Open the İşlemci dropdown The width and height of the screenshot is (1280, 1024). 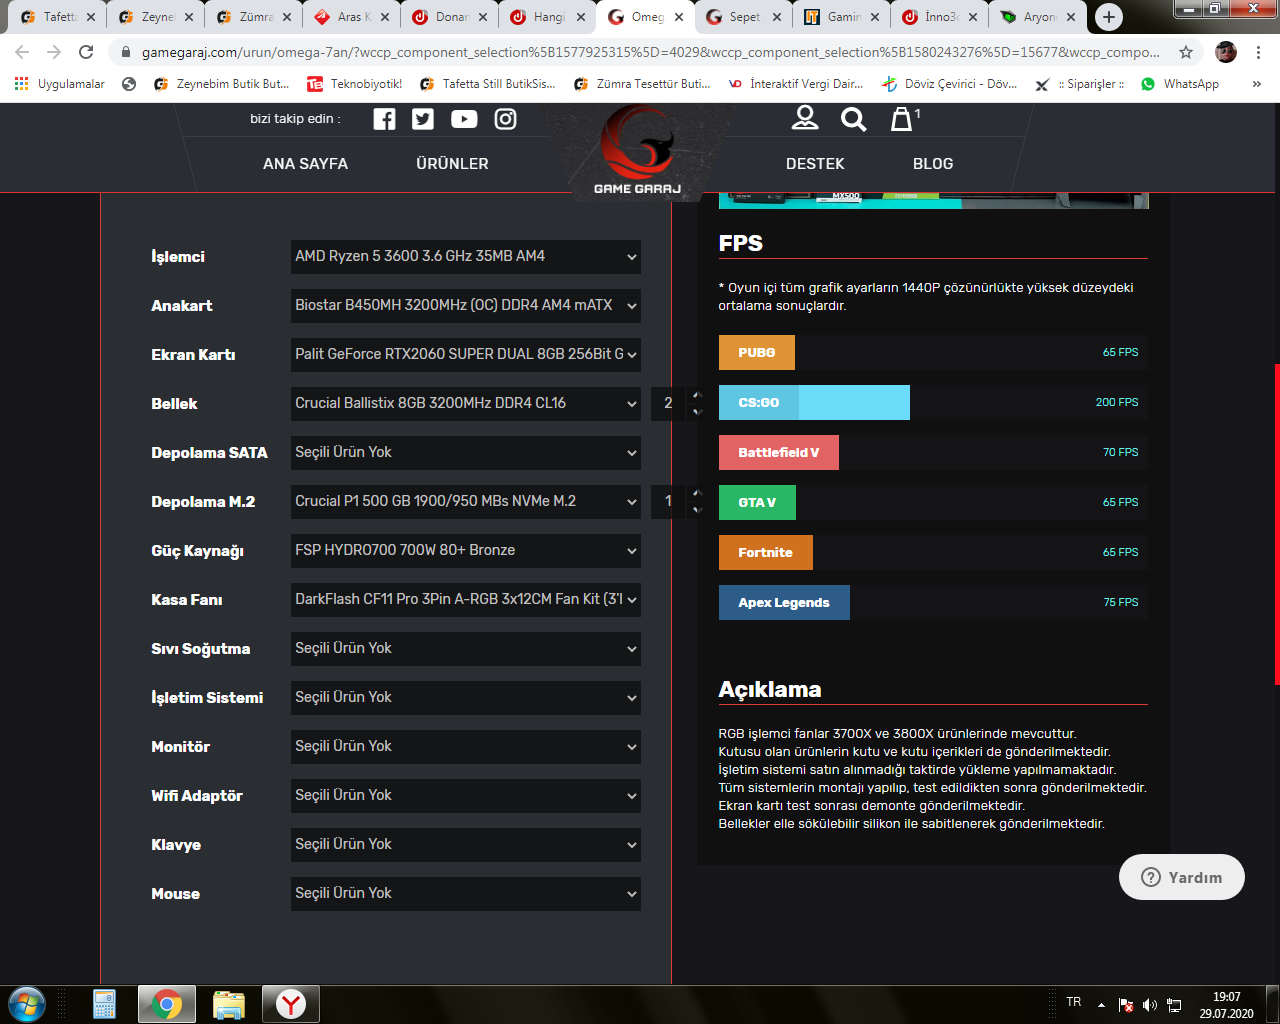pyautogui.click(x=466, y=256)
